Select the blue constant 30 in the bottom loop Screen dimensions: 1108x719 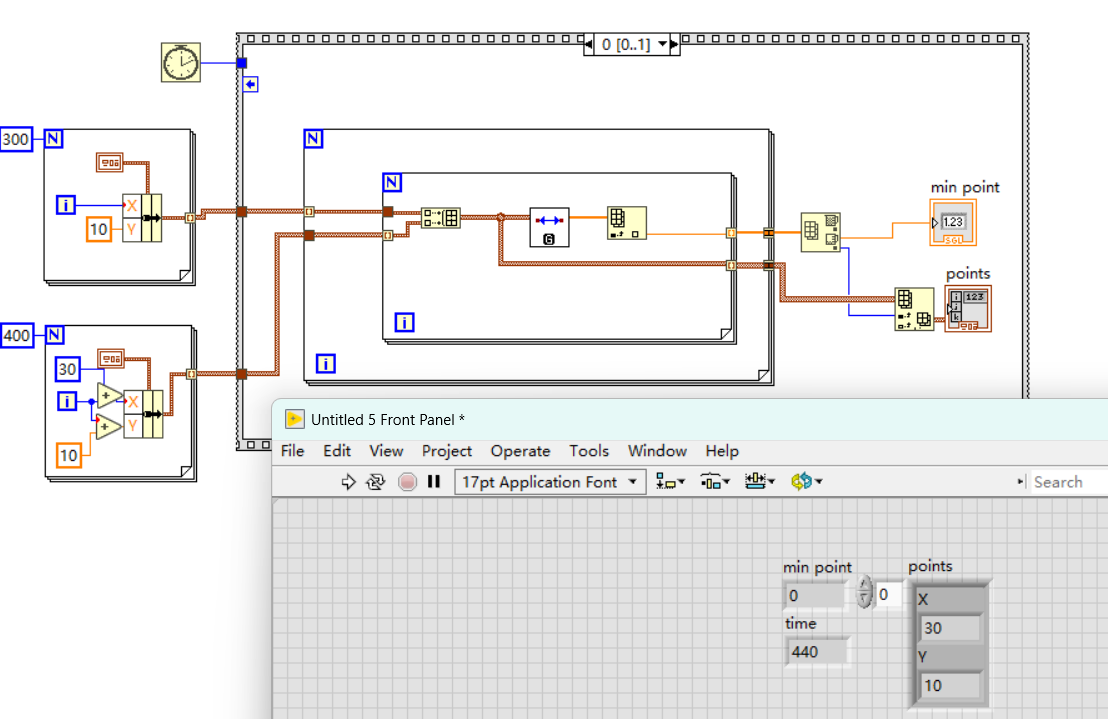(68, 369)
